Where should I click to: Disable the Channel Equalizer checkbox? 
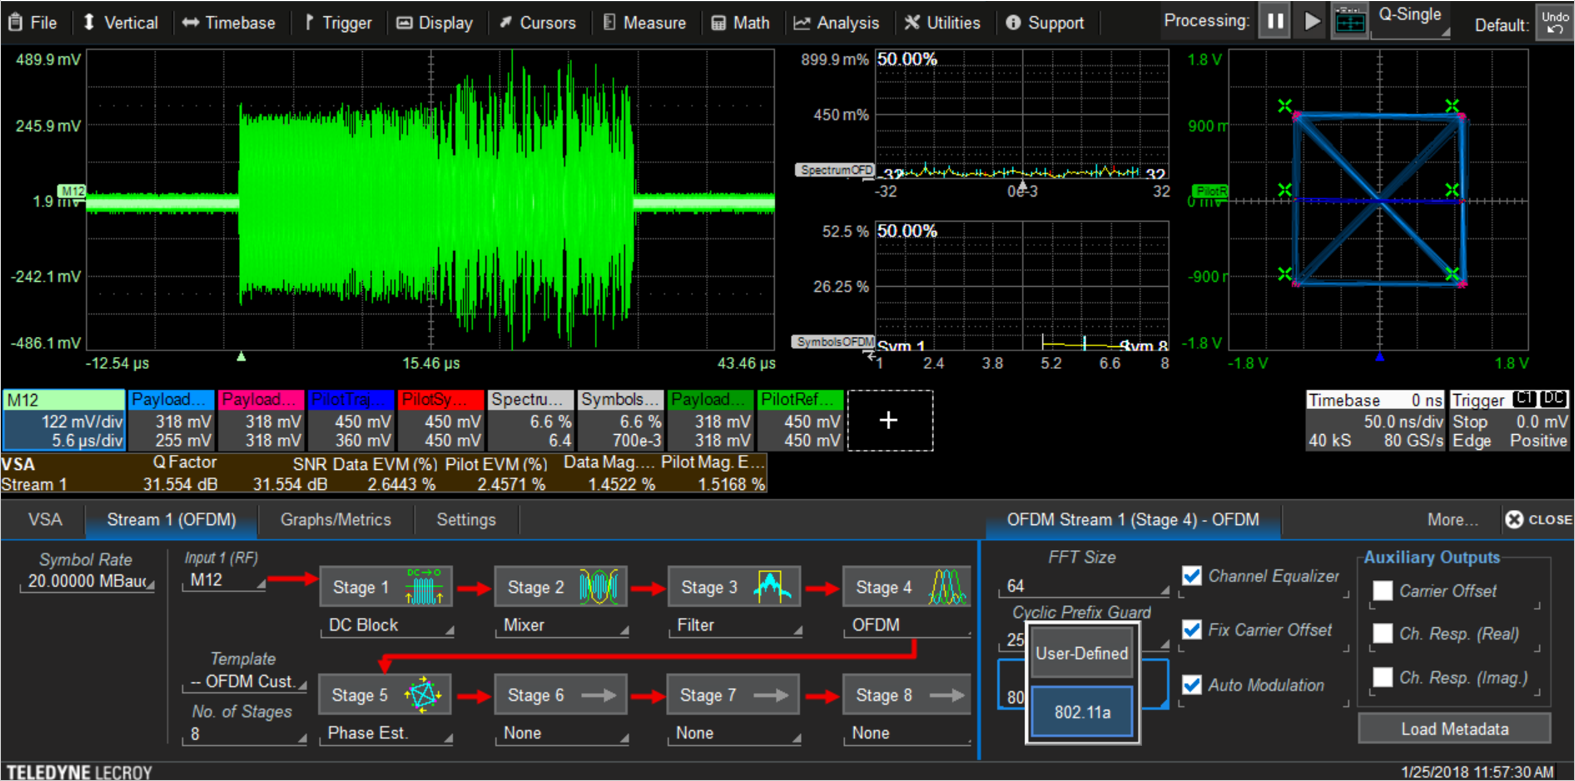click(x=1192, y=576)
